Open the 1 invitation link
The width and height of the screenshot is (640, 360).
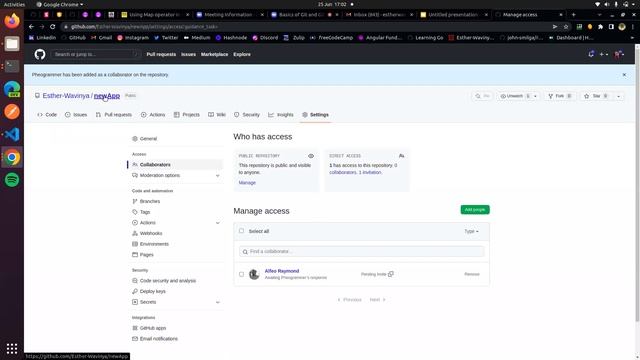click(x=370, y=172)
